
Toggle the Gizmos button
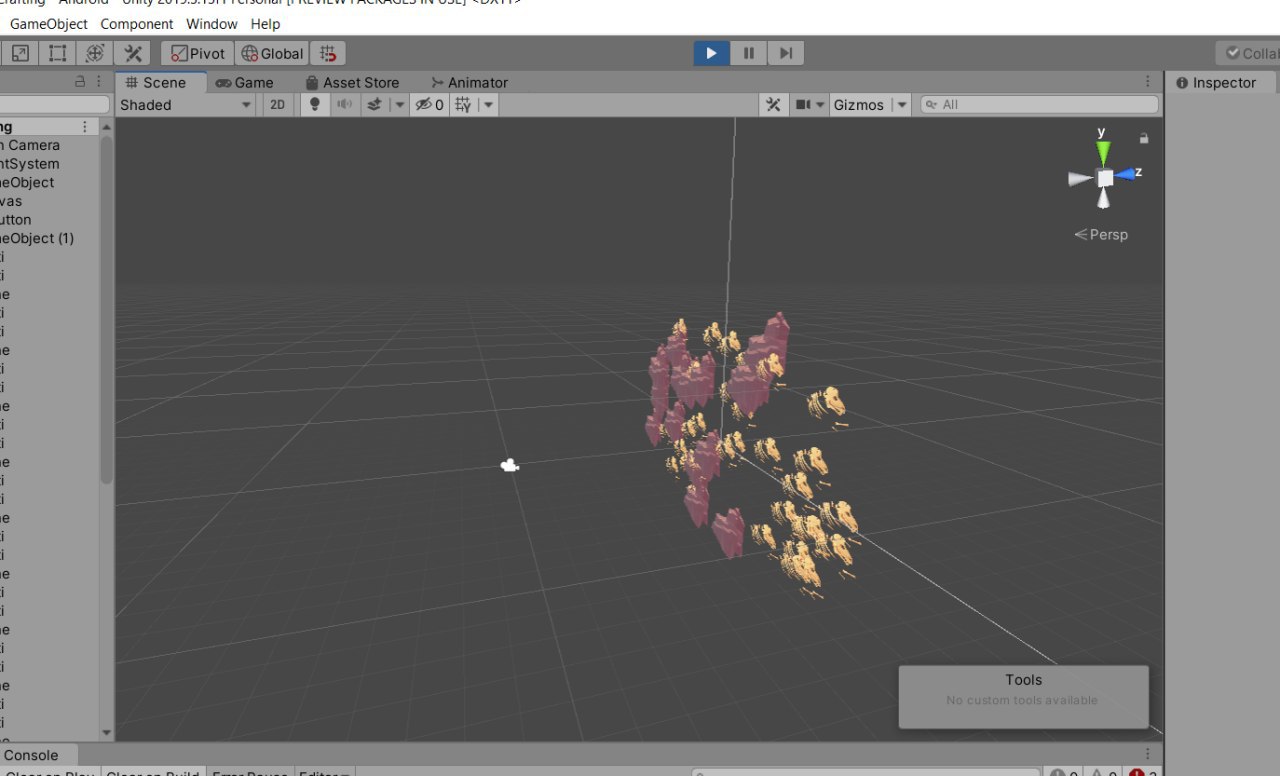coord(859,104)
